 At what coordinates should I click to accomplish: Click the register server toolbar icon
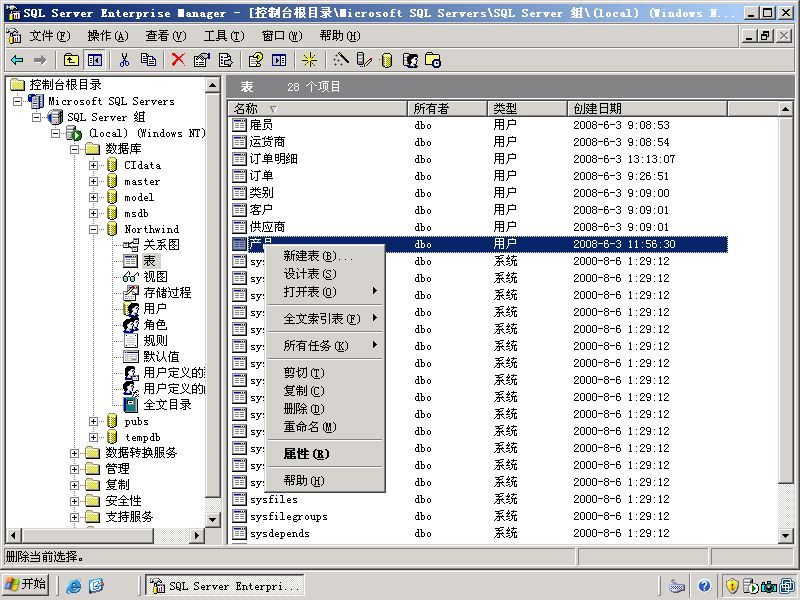tap(364, 60)
